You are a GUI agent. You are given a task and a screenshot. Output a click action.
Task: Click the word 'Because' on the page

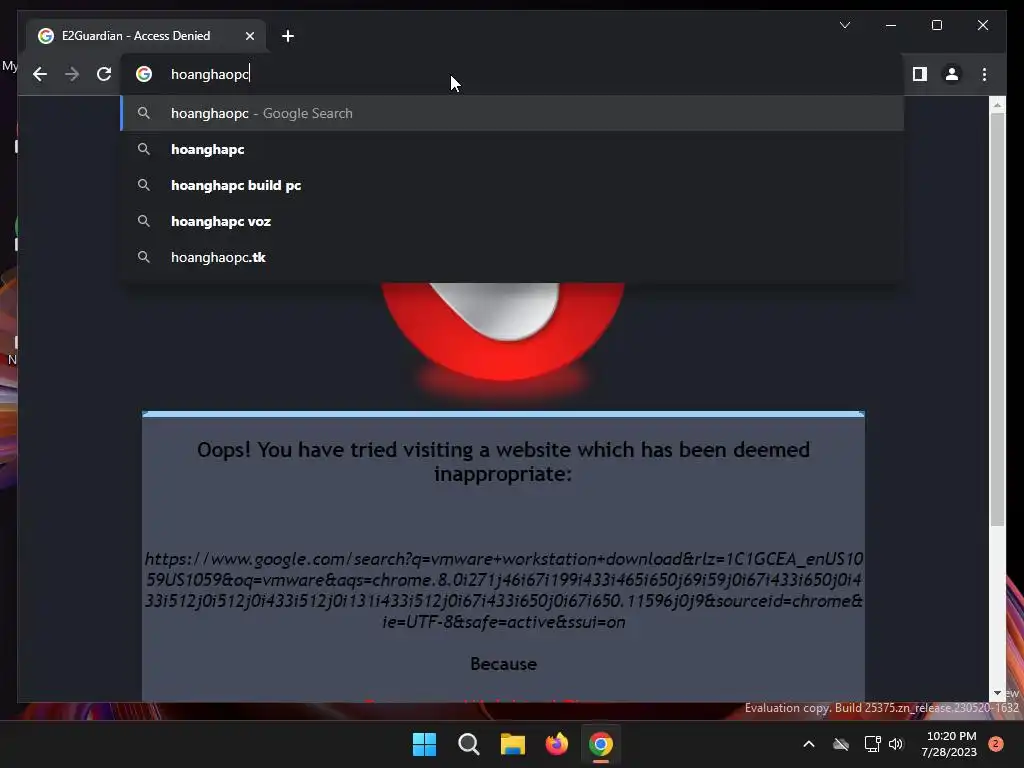(504, 664)
